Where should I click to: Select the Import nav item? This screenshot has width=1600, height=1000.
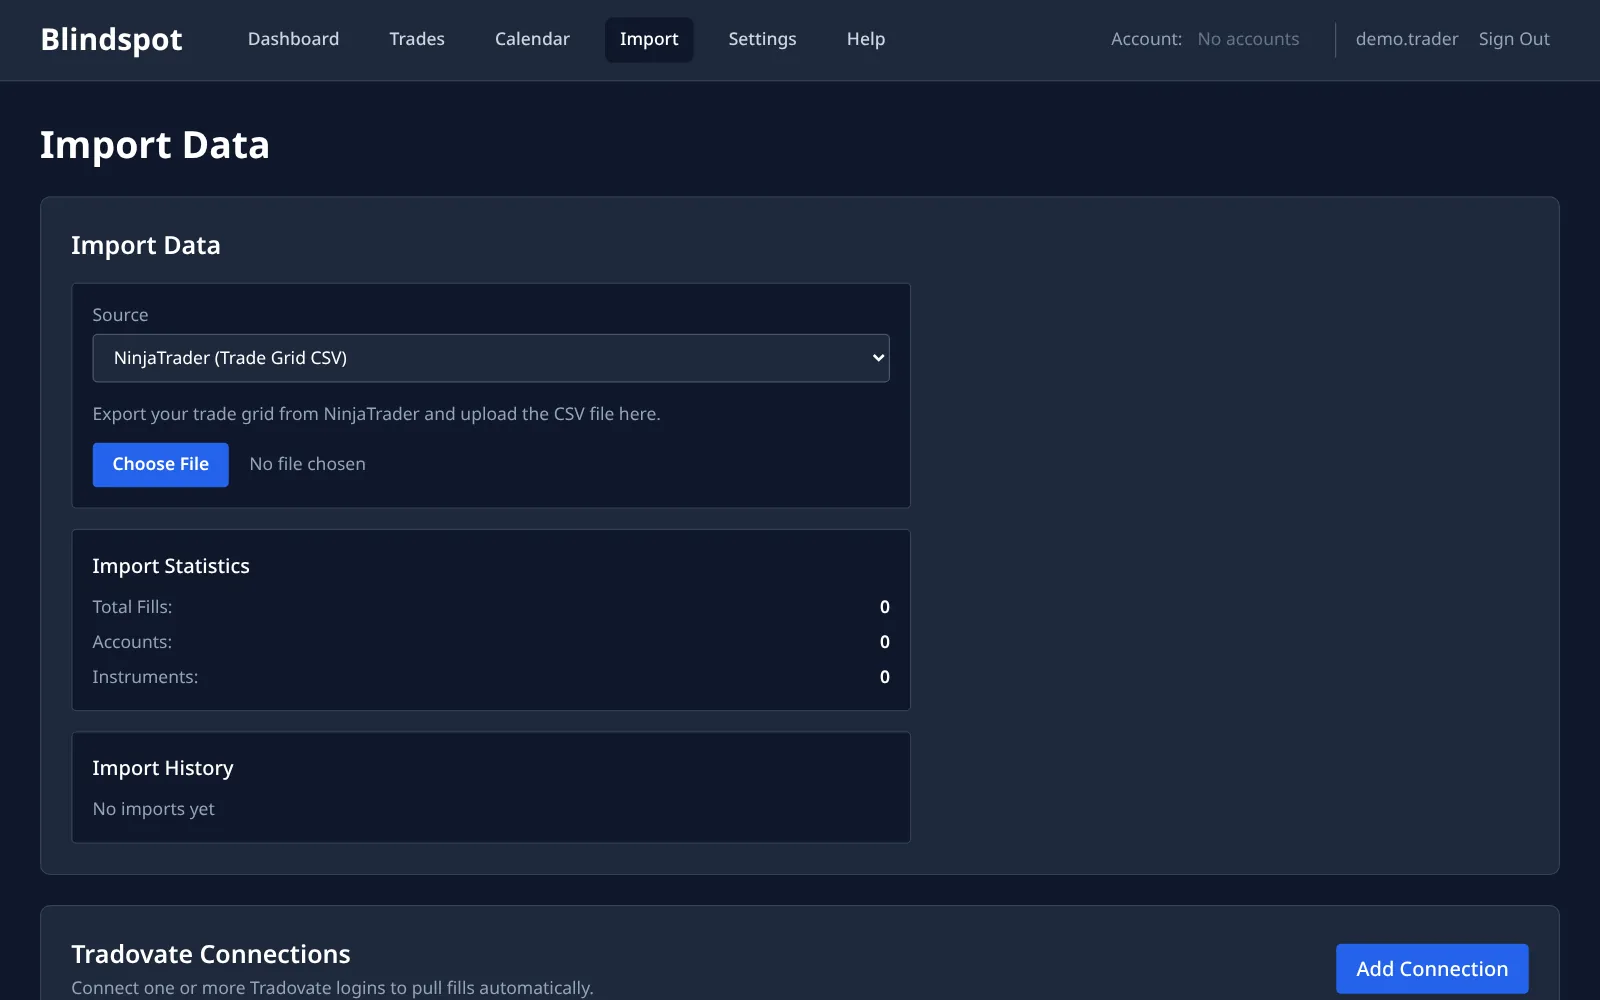pyautogui.click(x=649, y=39)
